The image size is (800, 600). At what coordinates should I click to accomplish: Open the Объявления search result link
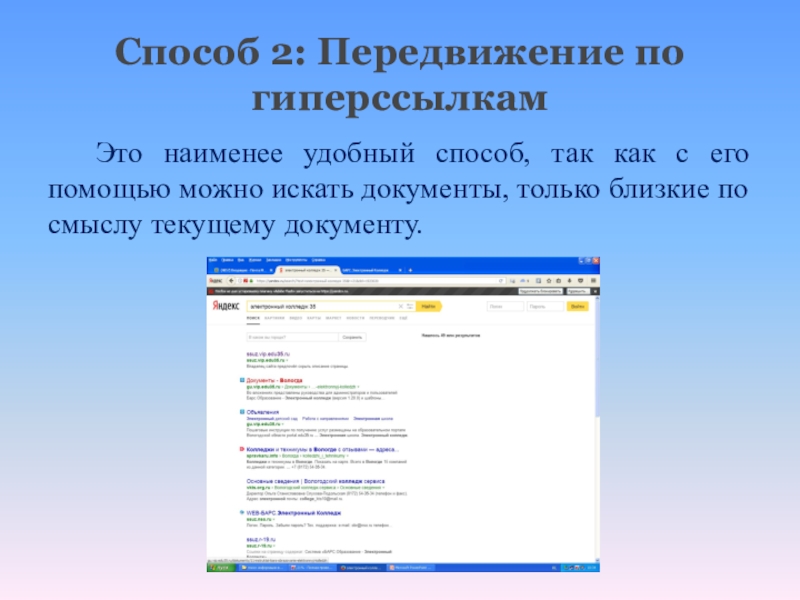261,411
